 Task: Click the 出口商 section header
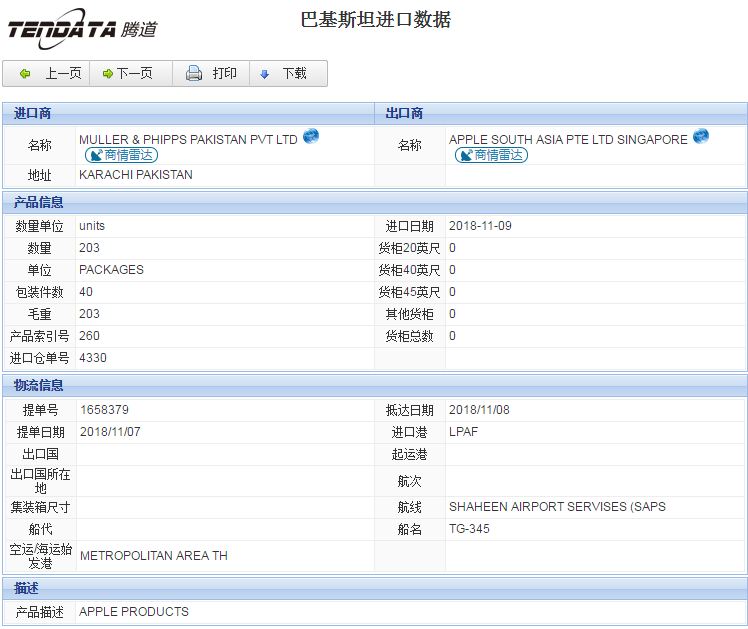[404, 113]
